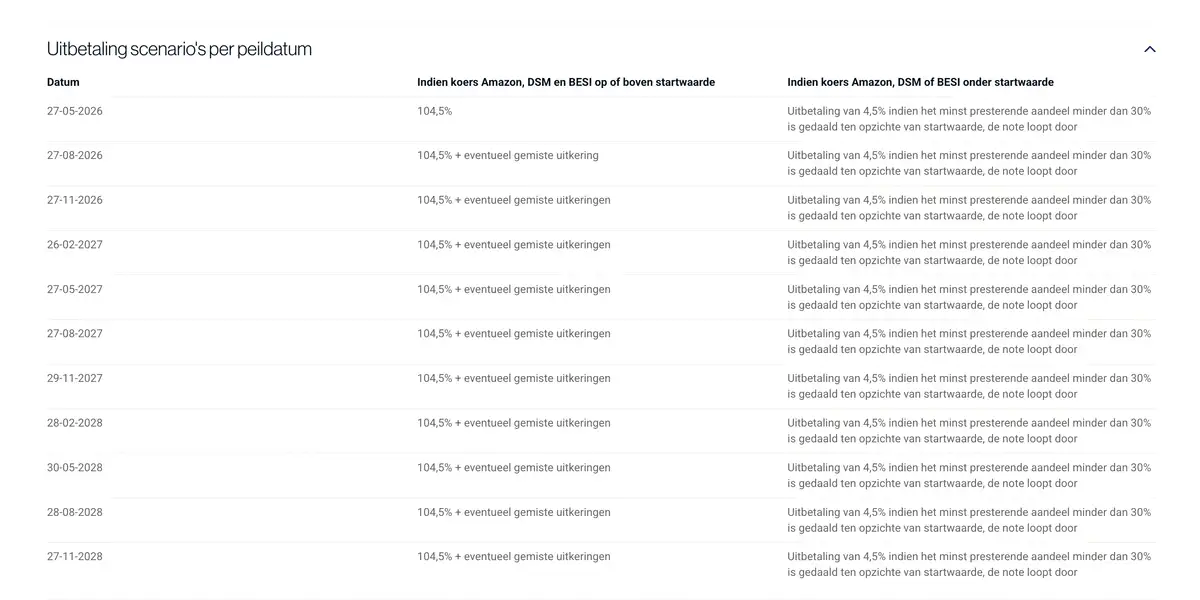Viewport: 1200px width, 600px height.
Task: Click the 'onder startwaarde' column header
Action: pyautogui.click(x=920, y=82)
